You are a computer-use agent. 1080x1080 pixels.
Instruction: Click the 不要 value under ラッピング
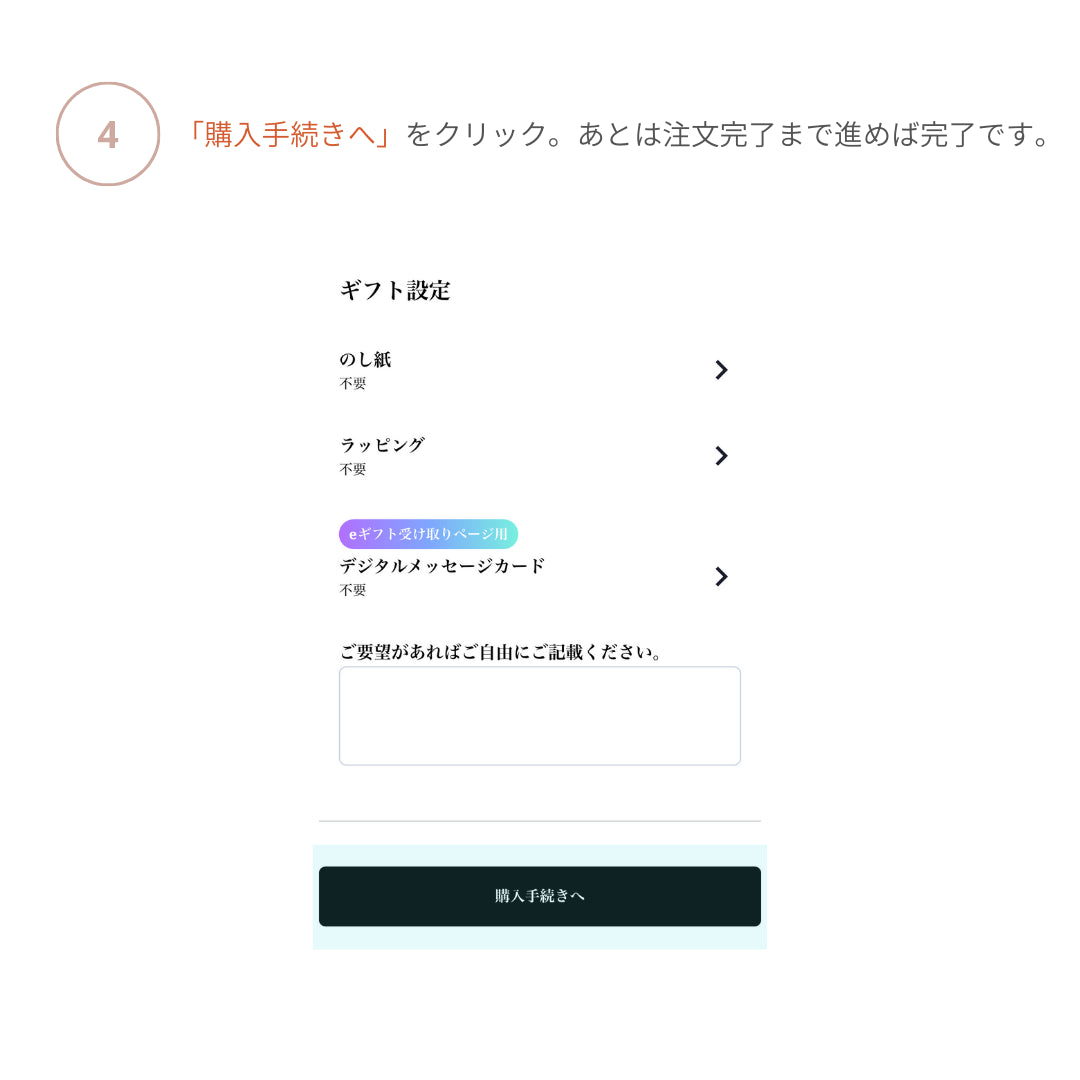[353, 470]
